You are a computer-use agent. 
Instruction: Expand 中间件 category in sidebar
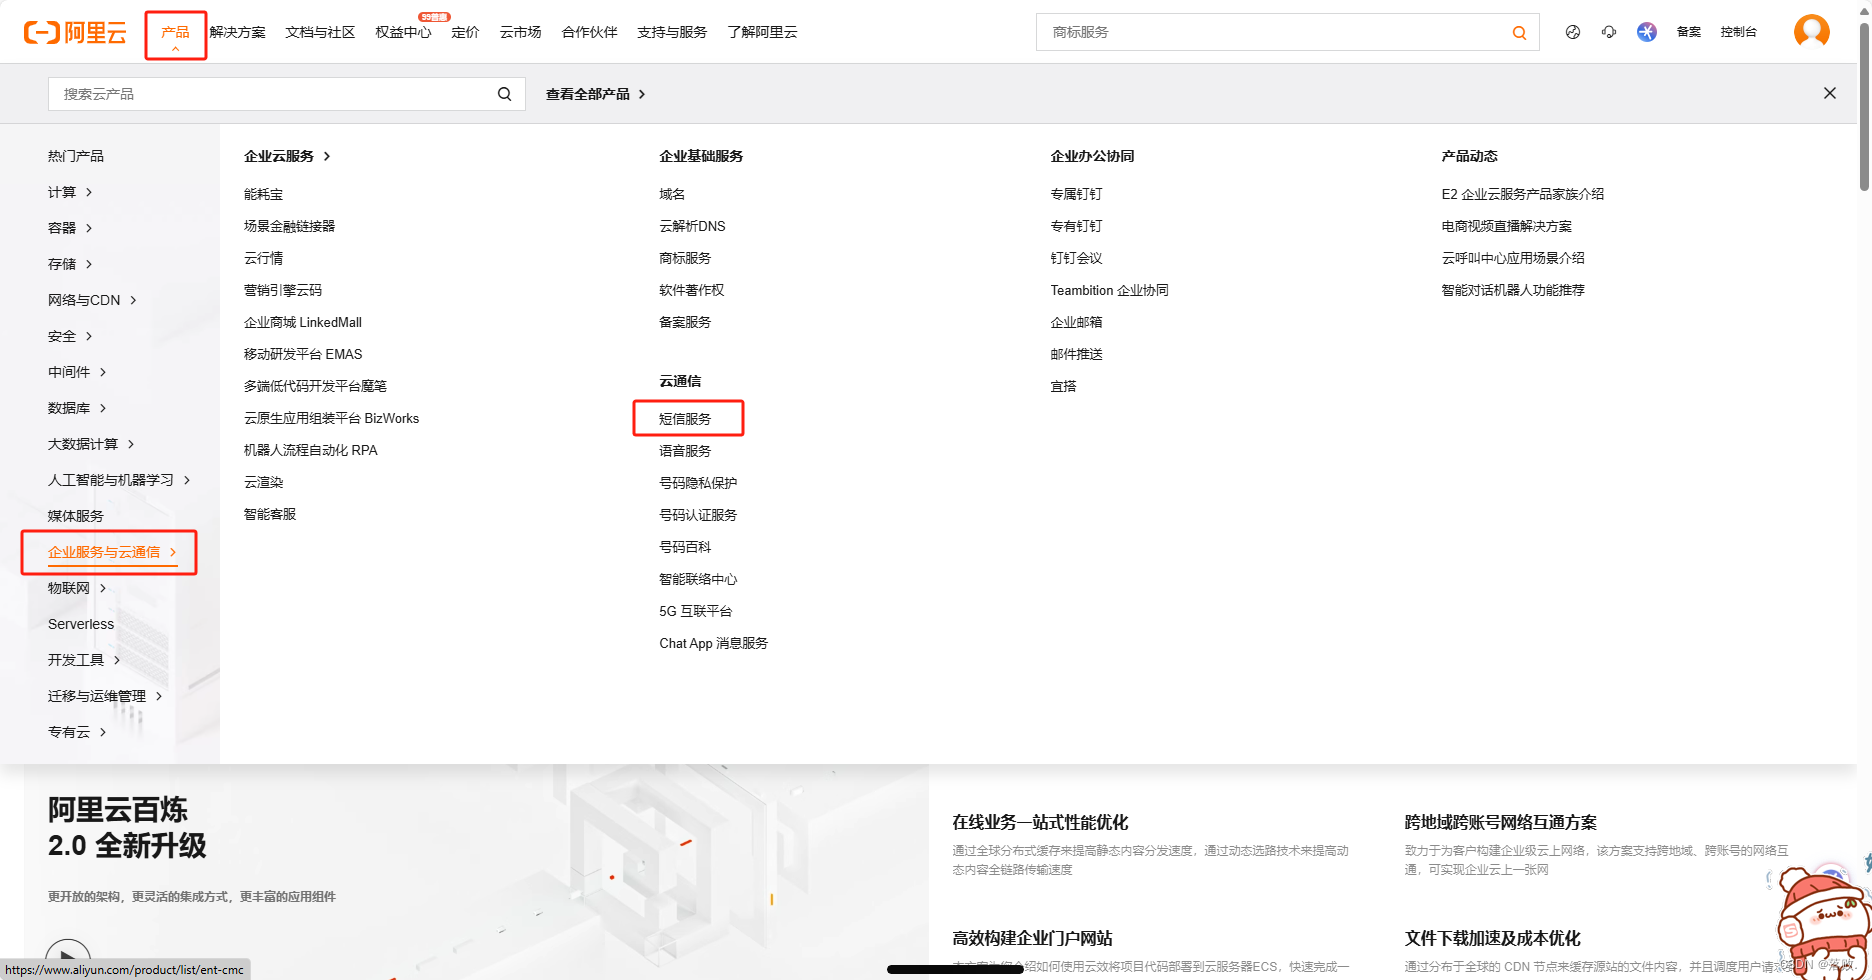point(77,372)
